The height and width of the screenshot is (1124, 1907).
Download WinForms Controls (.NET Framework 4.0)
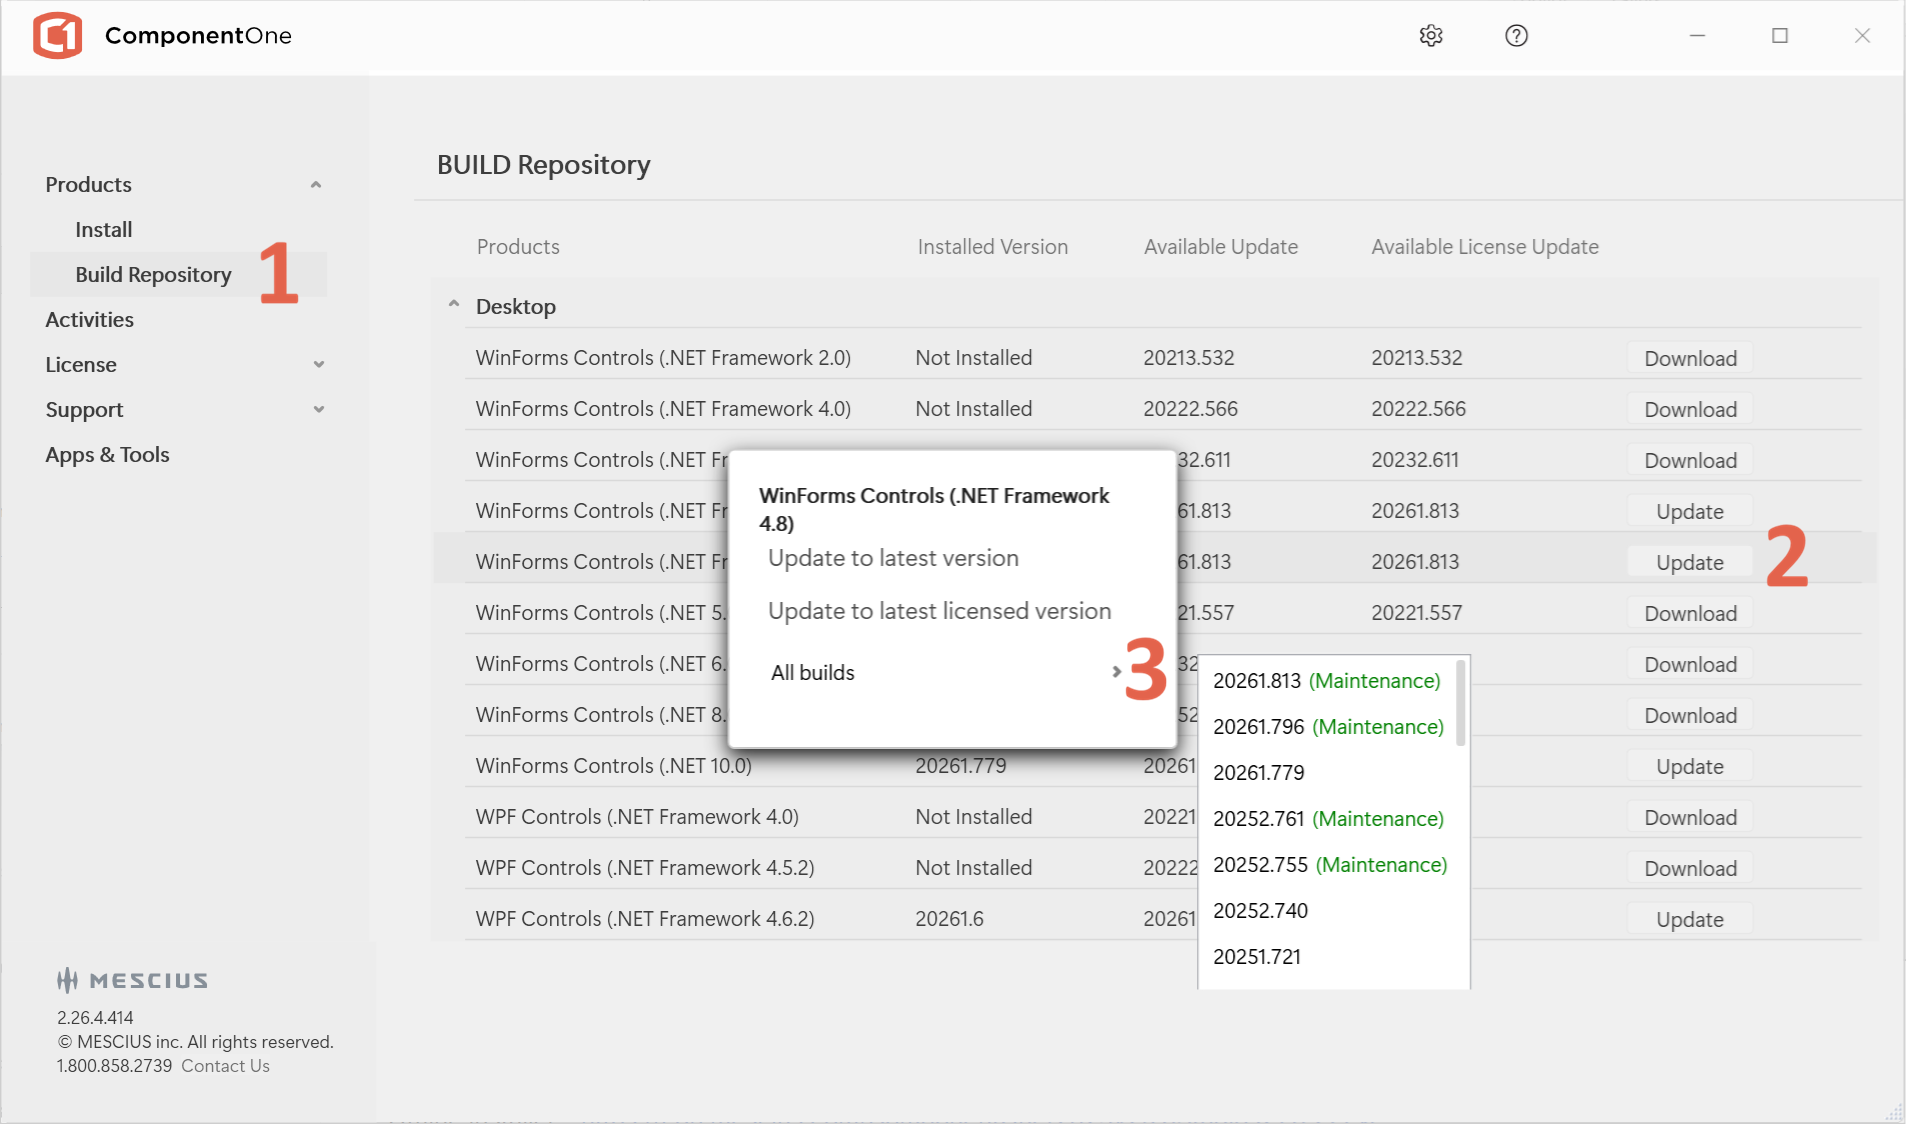1690,409
